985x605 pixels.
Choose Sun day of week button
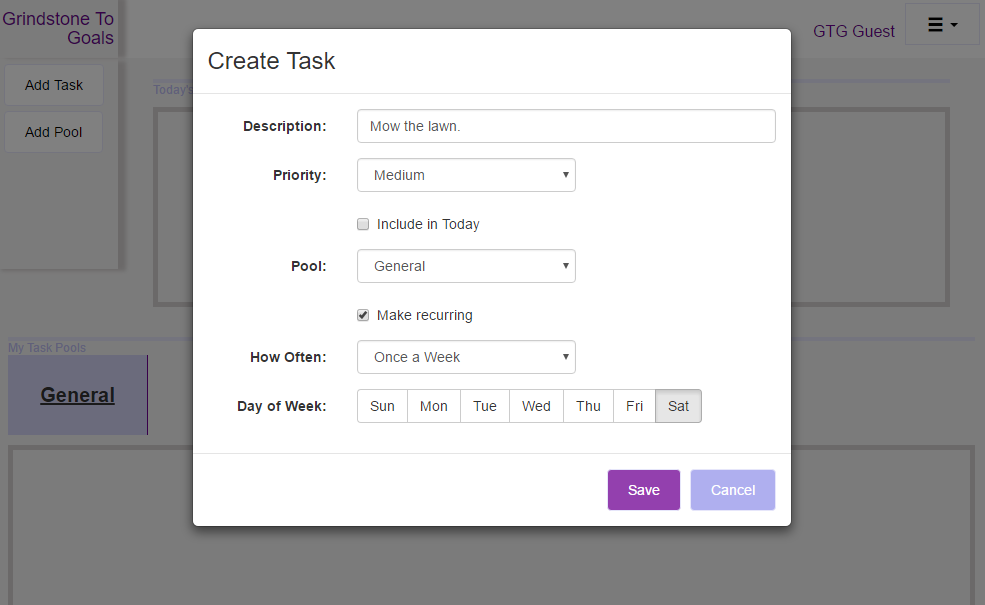[382, 406]
